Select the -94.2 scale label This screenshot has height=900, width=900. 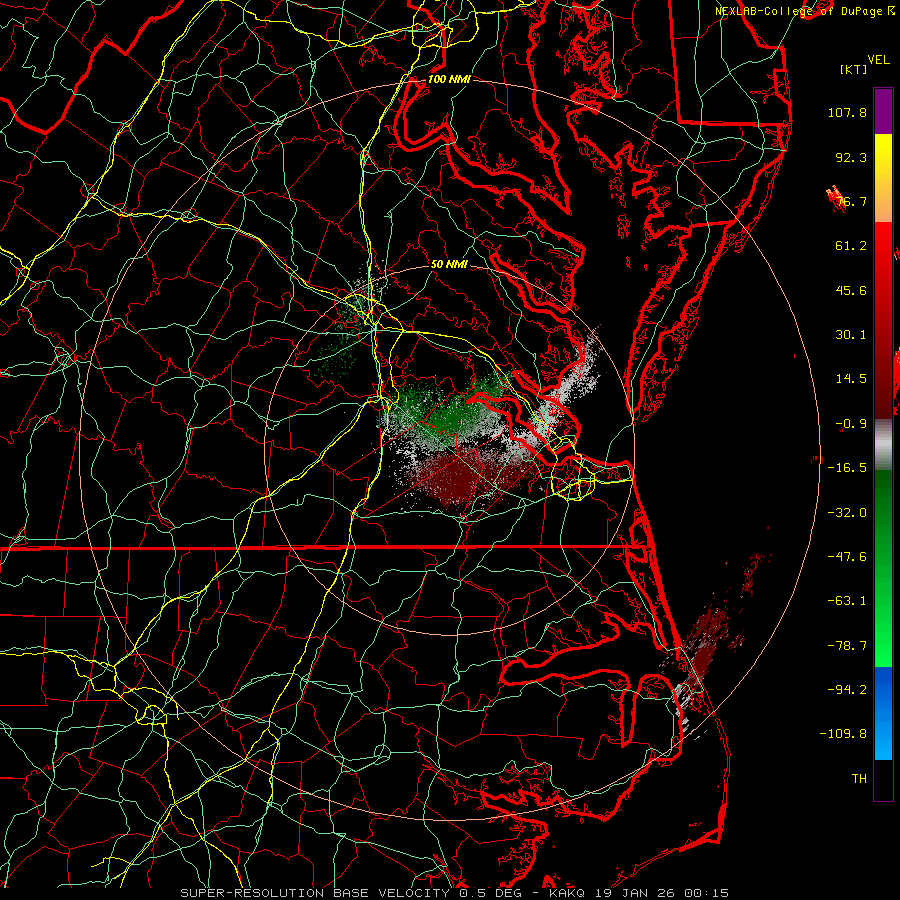tap(847, 689)
